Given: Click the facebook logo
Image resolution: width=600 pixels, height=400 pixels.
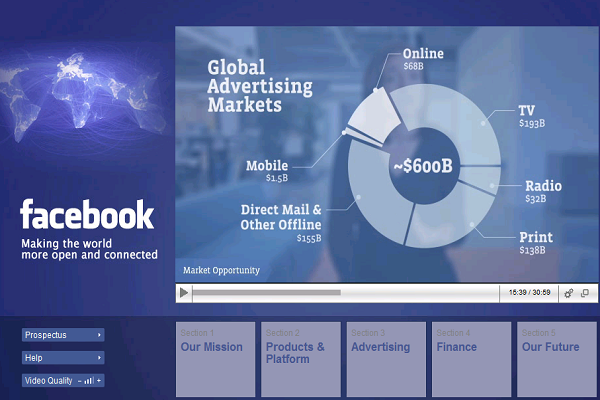Looking at the screenshot, I should coord(87,214).
